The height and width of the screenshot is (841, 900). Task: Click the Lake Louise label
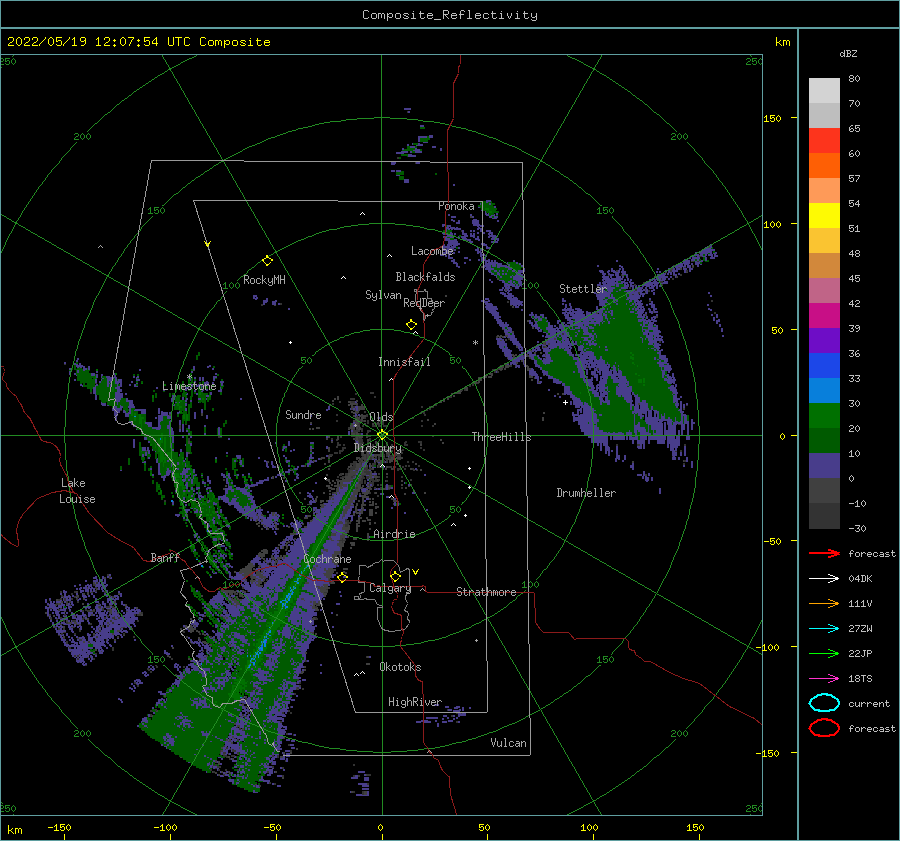tap(77, 491)
